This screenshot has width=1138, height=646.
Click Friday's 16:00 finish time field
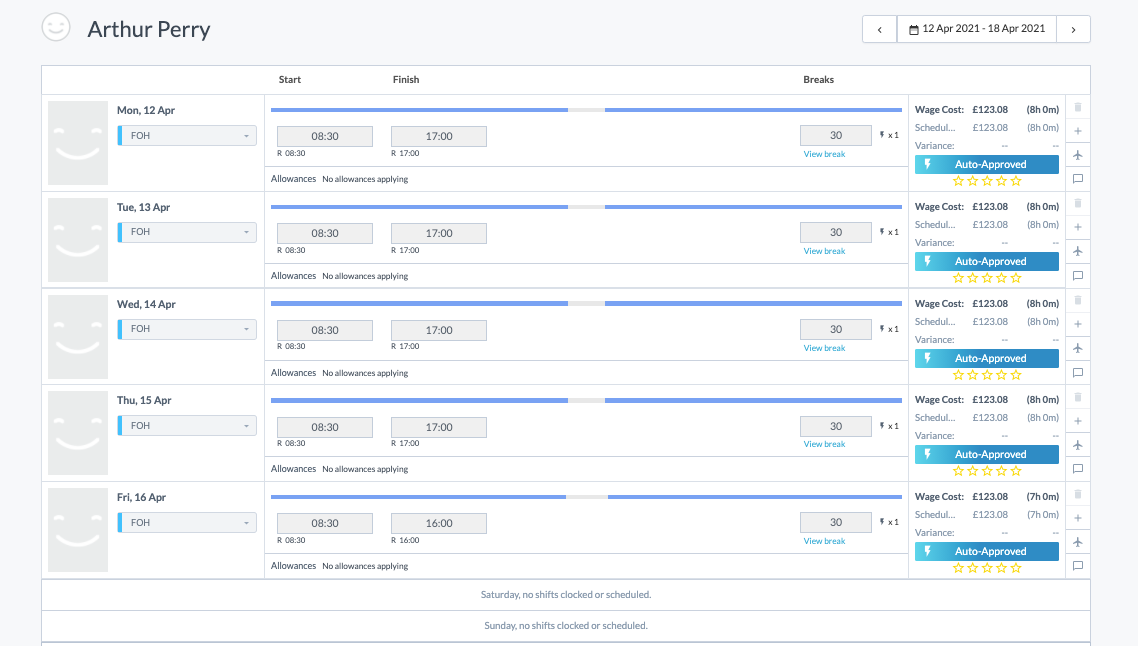pyautogui.click(x=438, y=523)
